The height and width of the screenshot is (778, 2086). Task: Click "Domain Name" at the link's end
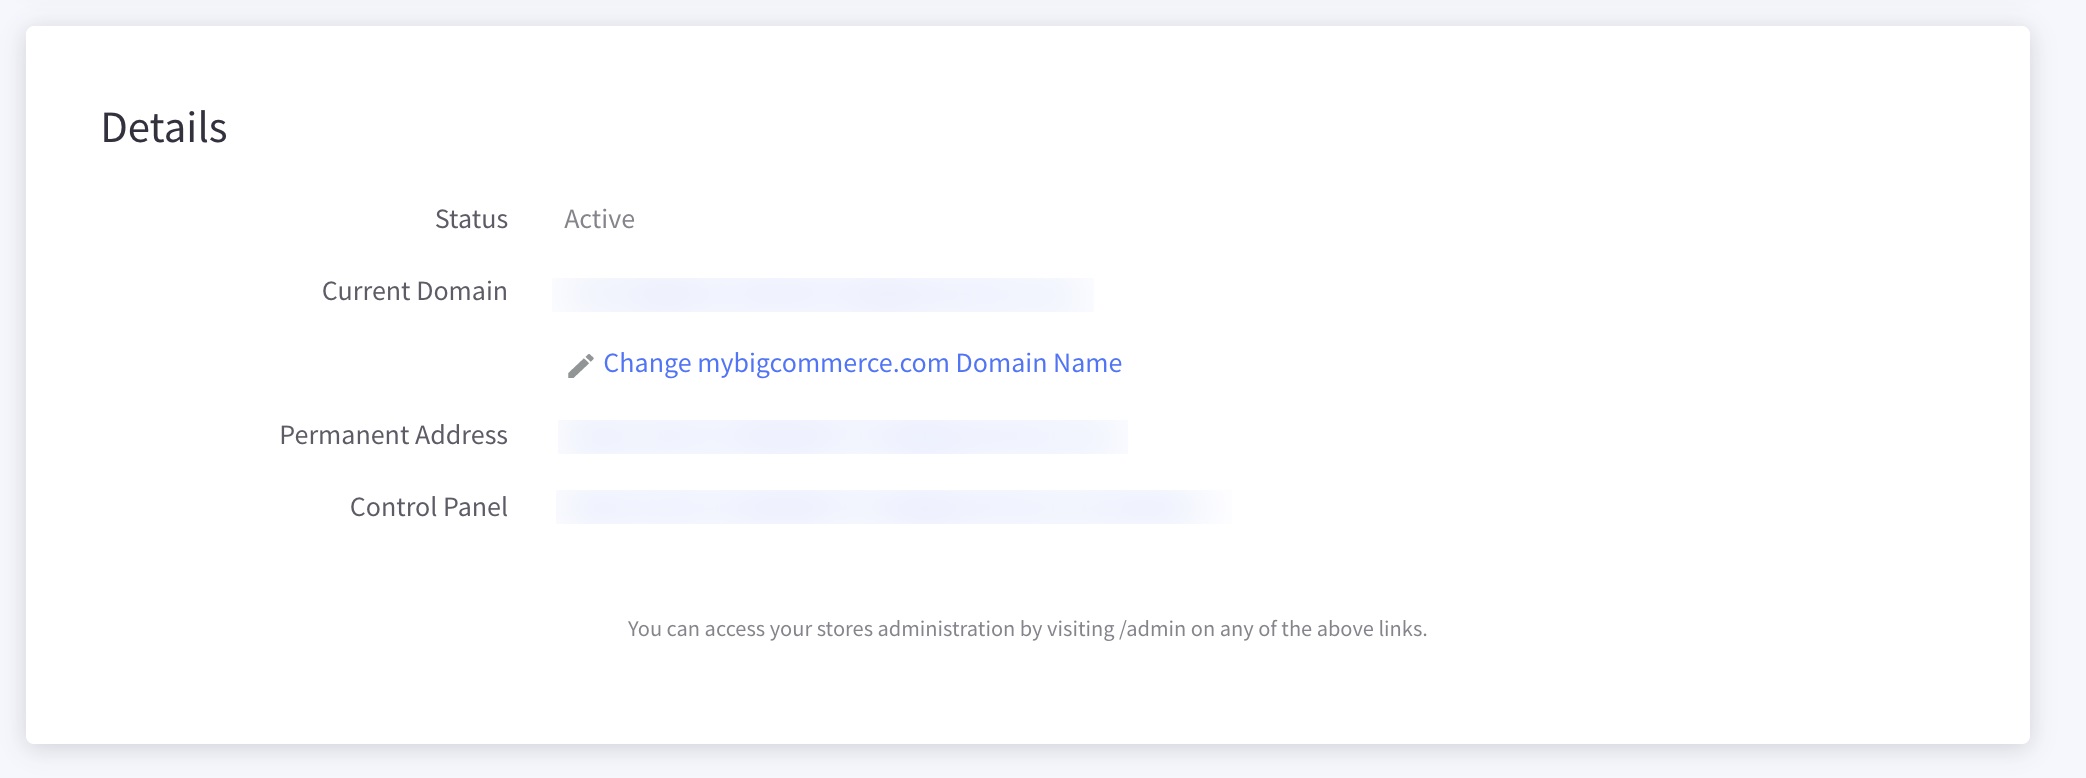(x=1038, y=363)
